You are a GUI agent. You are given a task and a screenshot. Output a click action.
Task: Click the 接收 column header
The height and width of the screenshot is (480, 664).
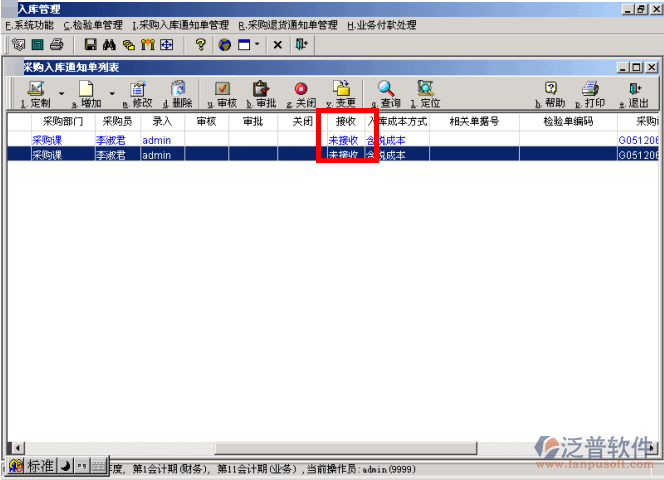(346, 122)
